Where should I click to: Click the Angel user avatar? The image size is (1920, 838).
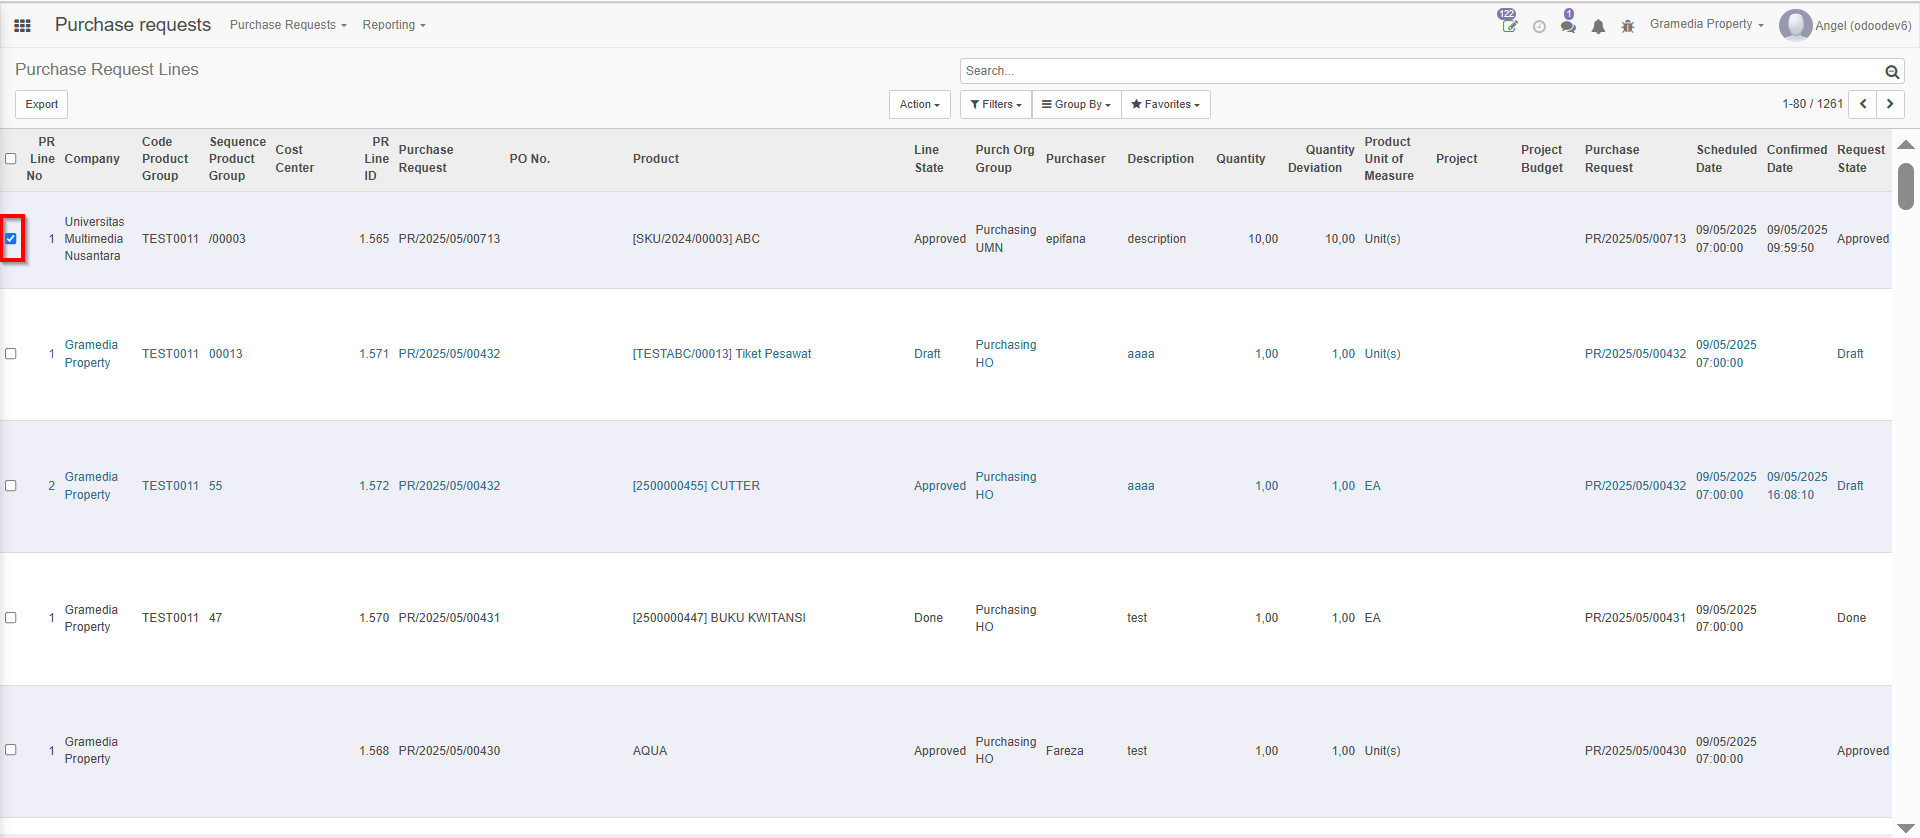[x=1795, y=25]
